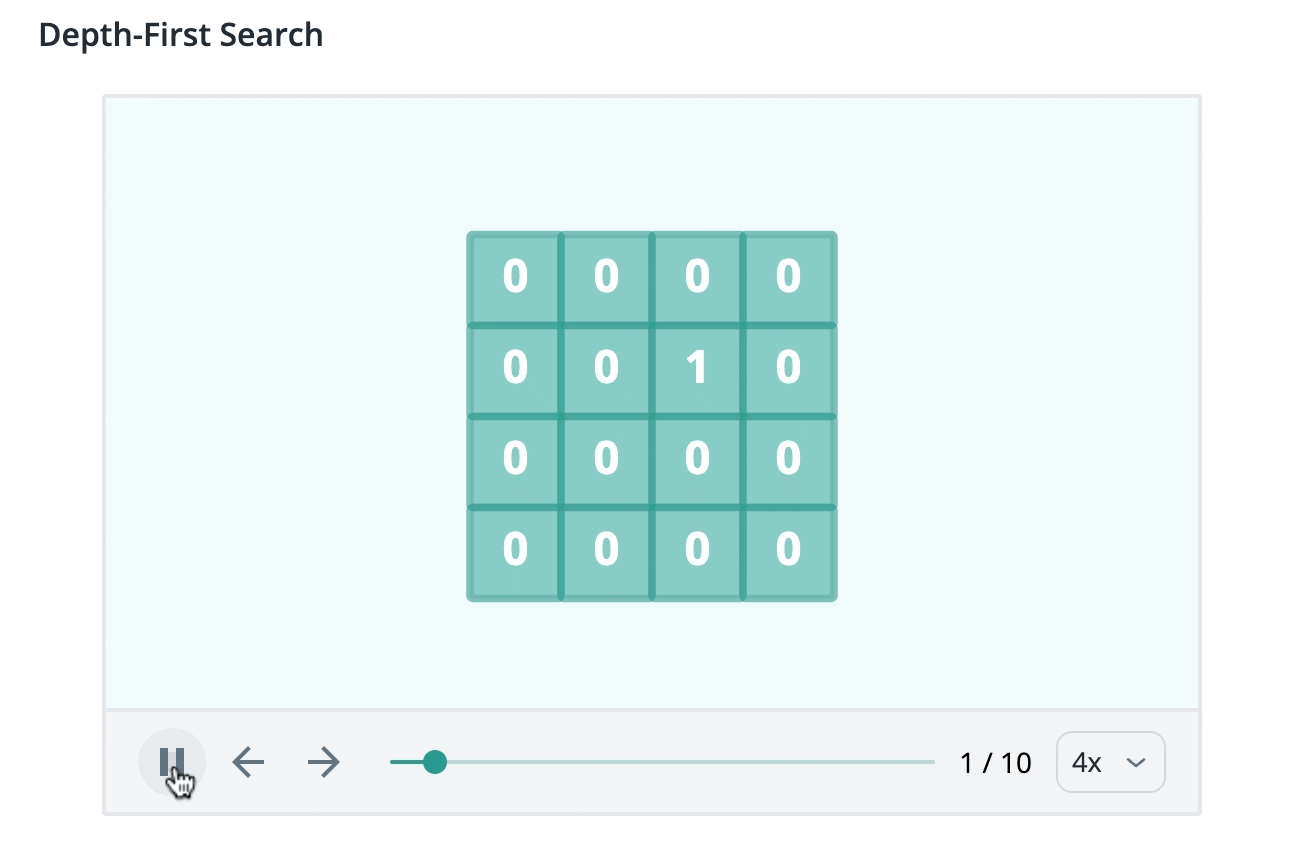Screen dimensions: 1315x862
Task: Click the chevron beside the 4x speed
Action: [1135, 763]
